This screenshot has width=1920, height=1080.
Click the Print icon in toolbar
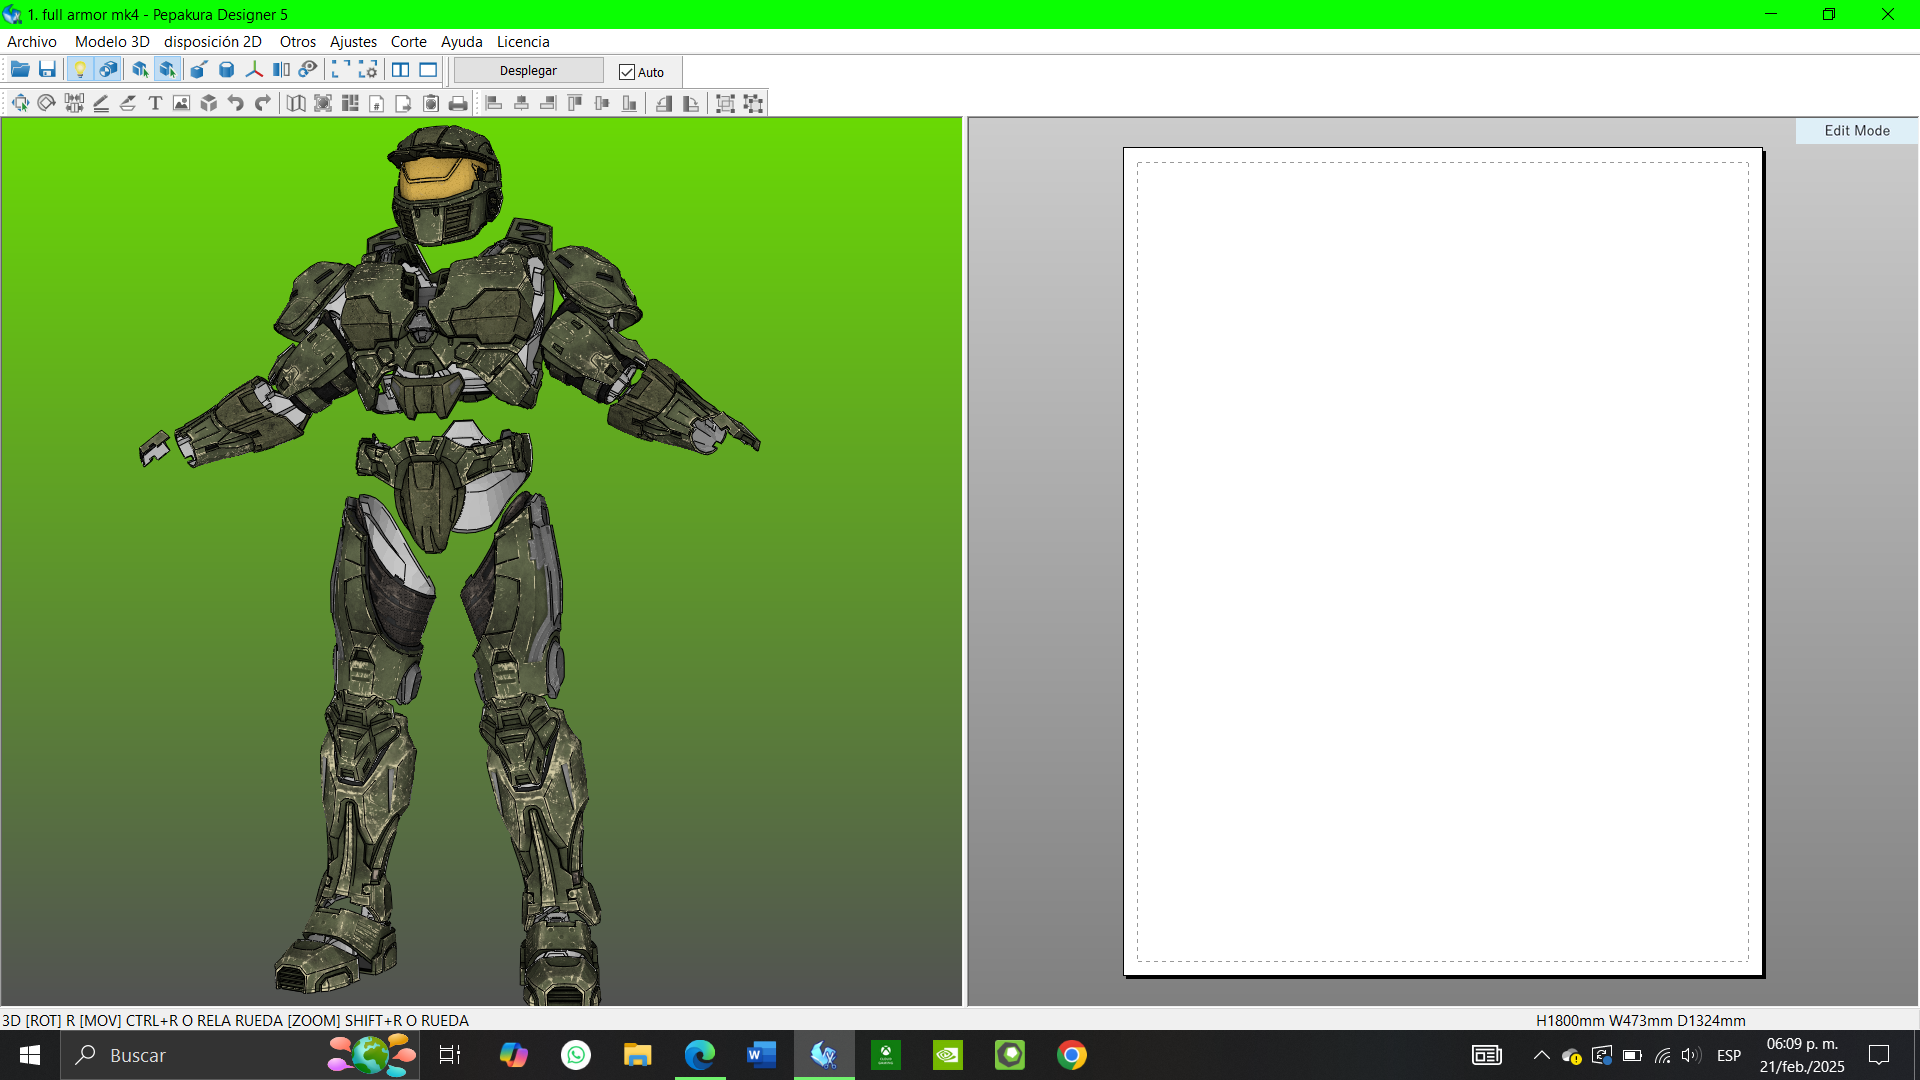point(458,103)
